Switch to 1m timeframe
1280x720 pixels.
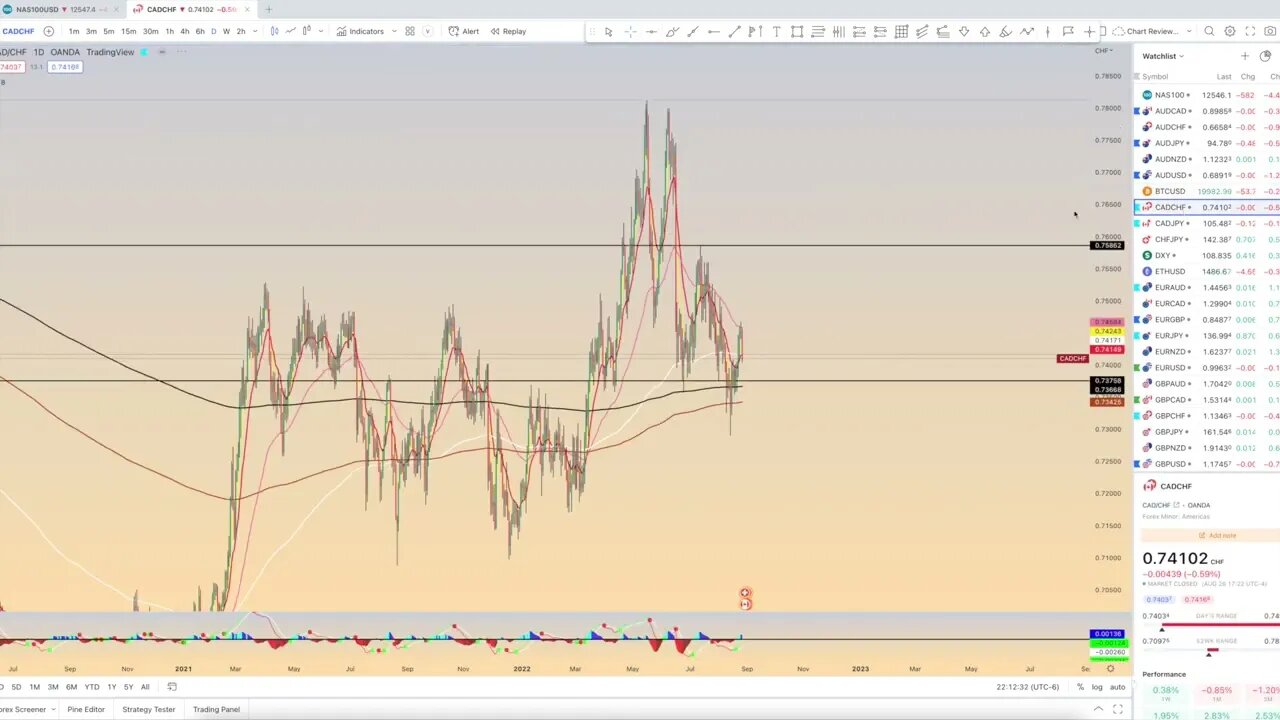(74, 31)
